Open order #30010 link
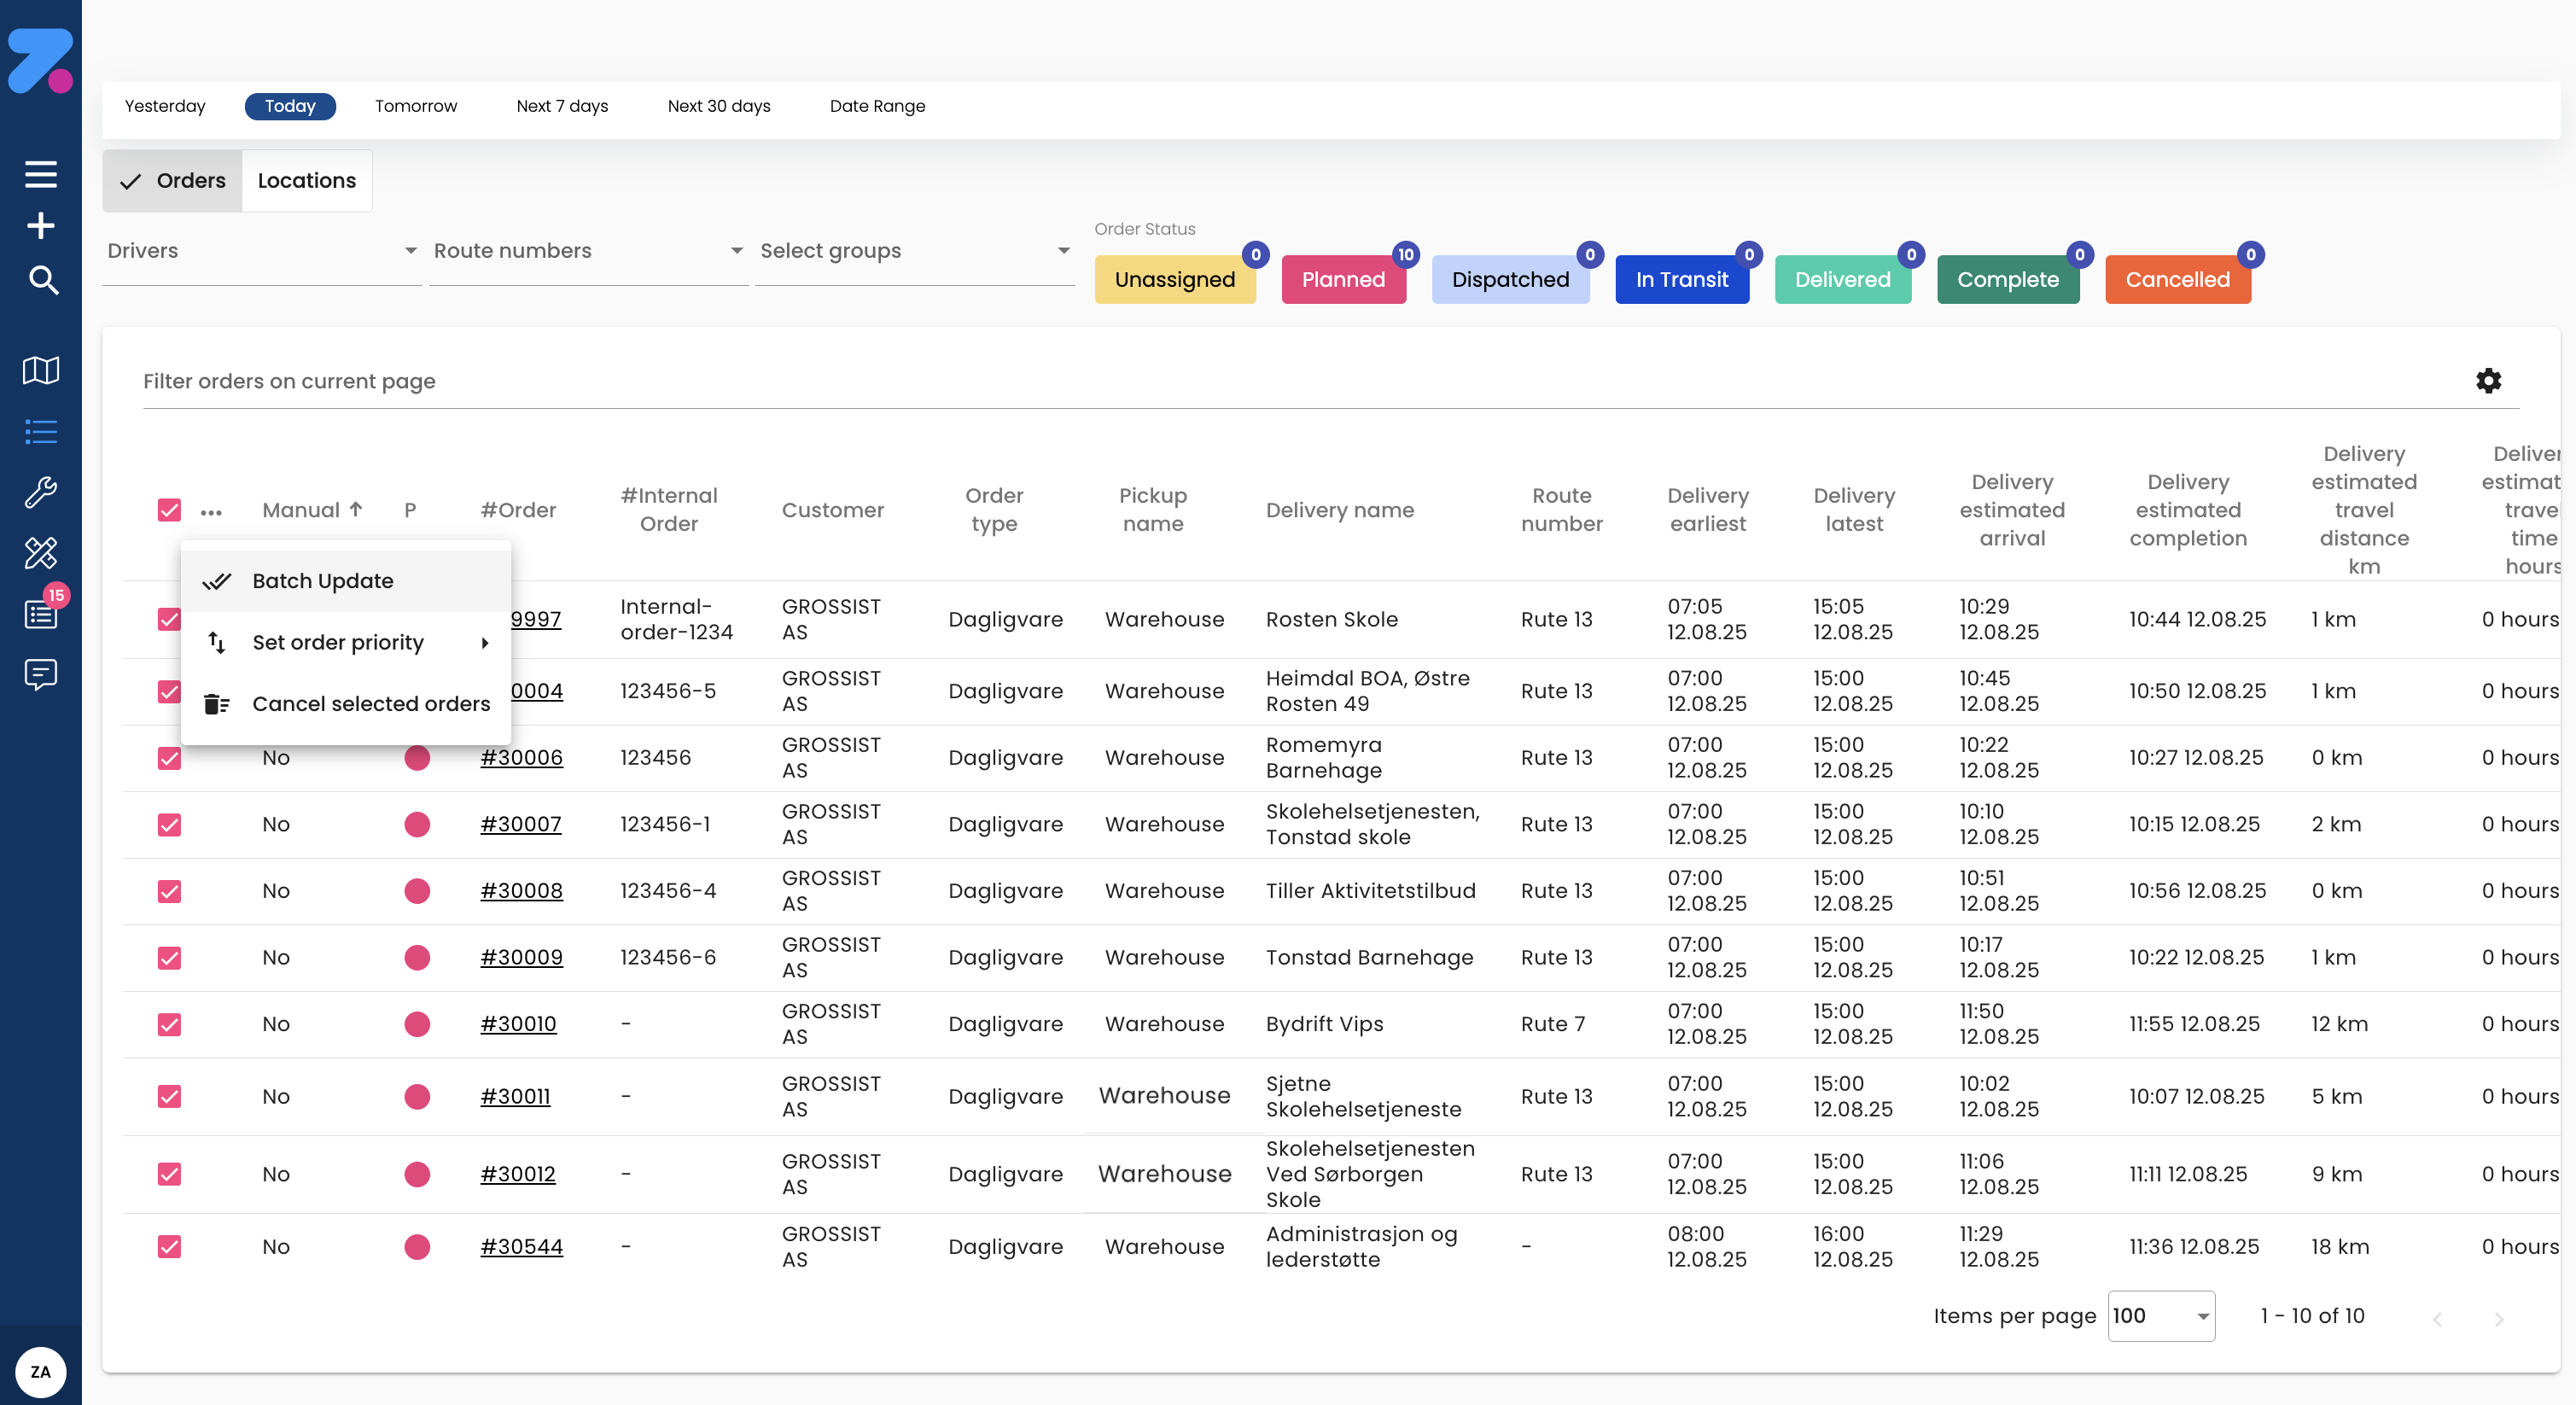The width and height of the screenshot is (2576, 1405). click(x=518, y=1023)
